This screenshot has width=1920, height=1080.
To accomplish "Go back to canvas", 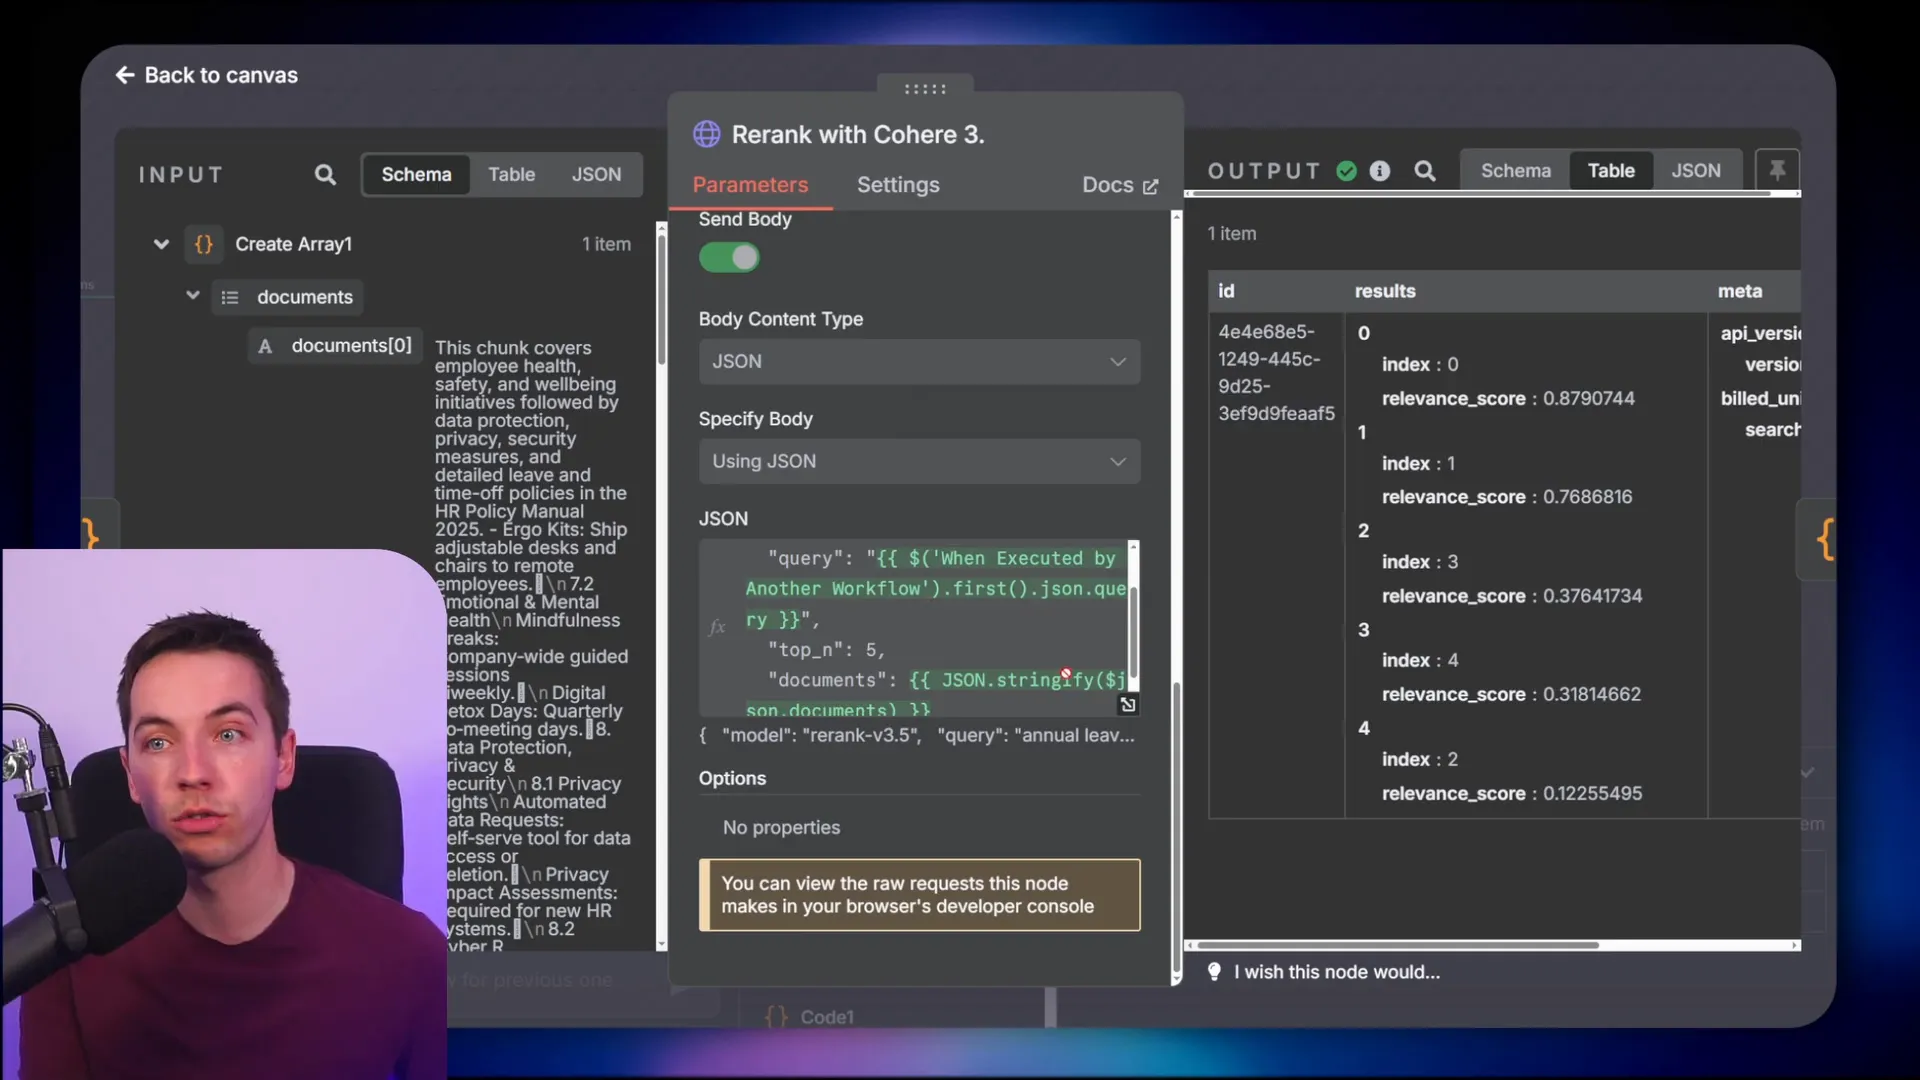I will 207,75.
